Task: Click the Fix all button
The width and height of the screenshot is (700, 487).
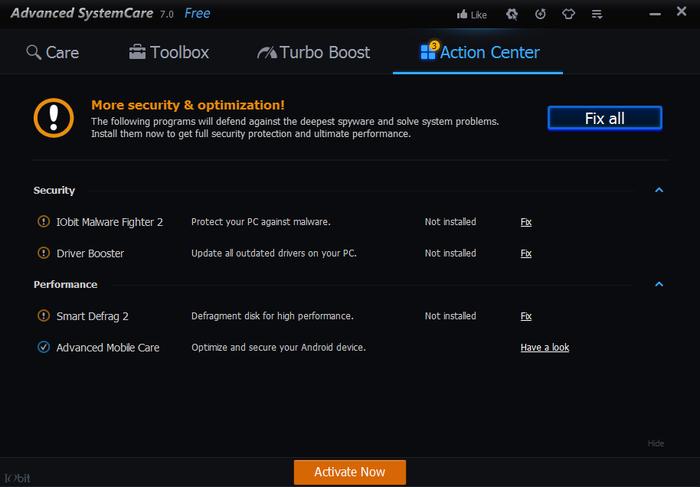Action: 605,118
